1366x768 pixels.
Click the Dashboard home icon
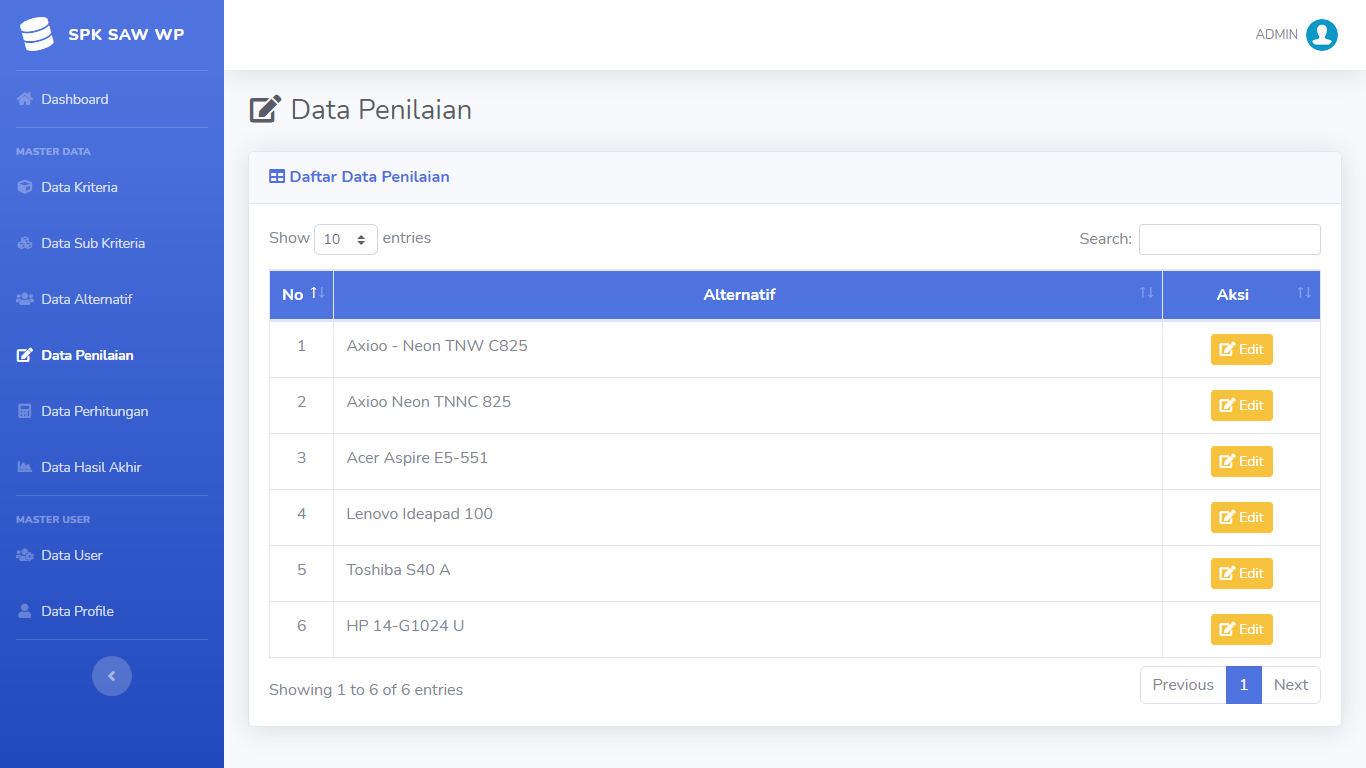click(25, 99)
